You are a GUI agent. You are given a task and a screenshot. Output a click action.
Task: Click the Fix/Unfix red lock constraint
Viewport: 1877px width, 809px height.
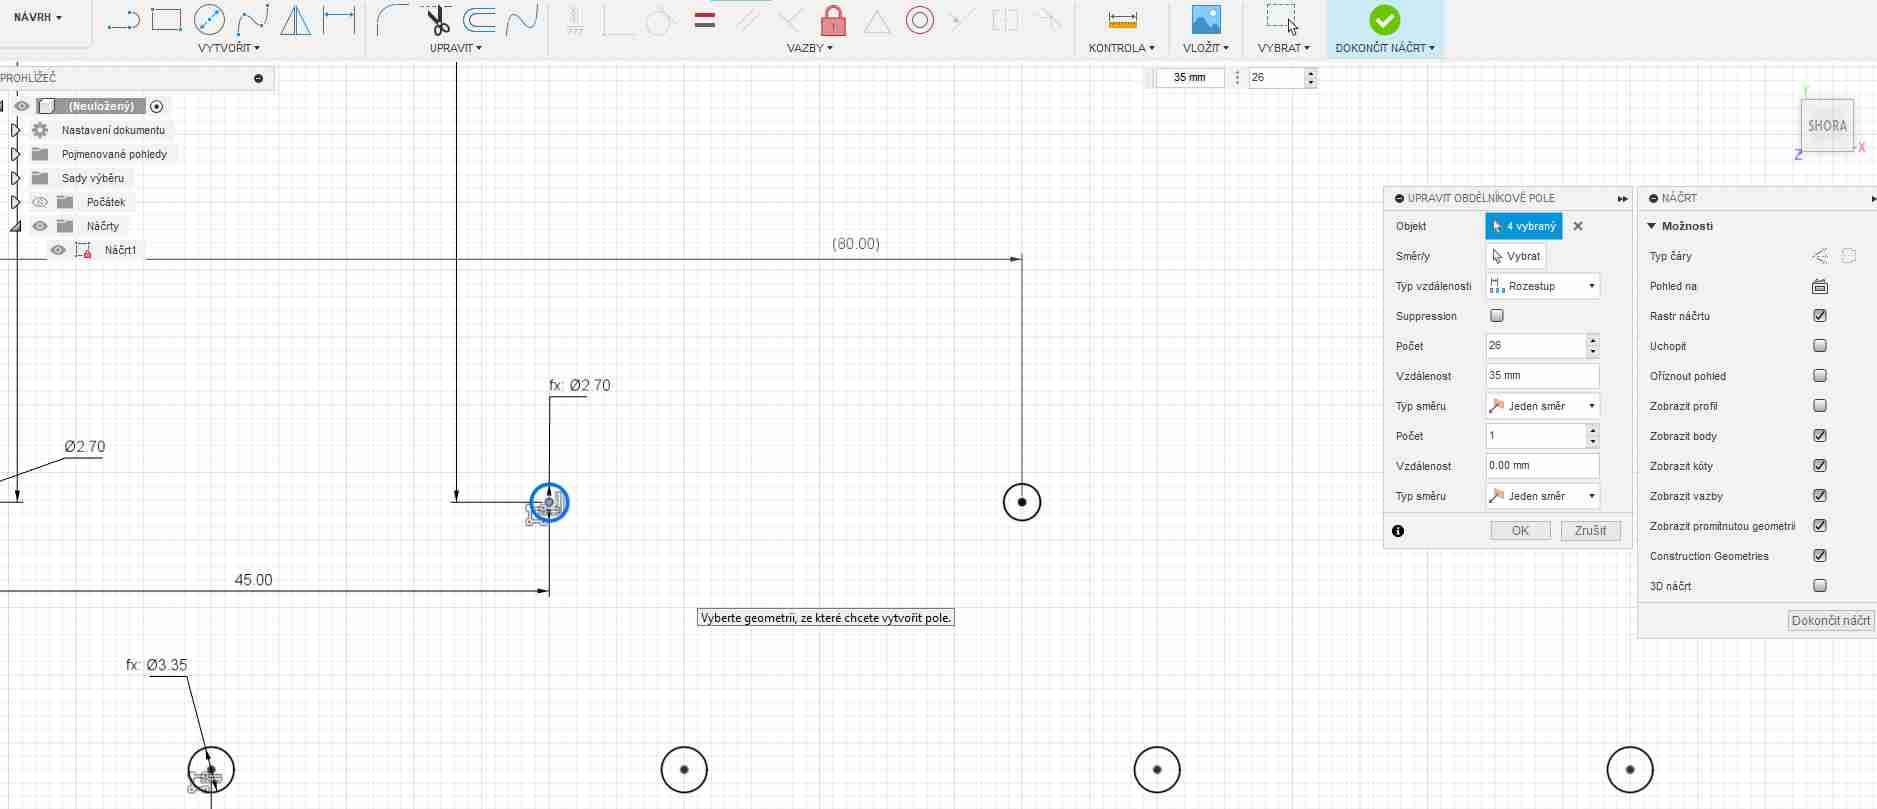(833, 20)
